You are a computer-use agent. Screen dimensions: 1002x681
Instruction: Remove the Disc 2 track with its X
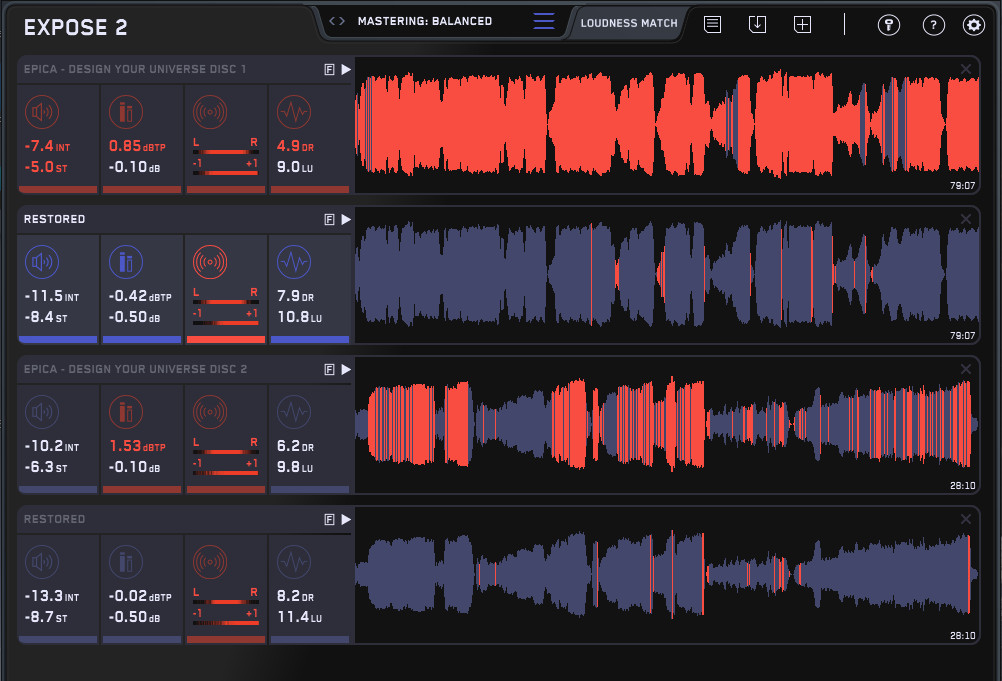966,369
